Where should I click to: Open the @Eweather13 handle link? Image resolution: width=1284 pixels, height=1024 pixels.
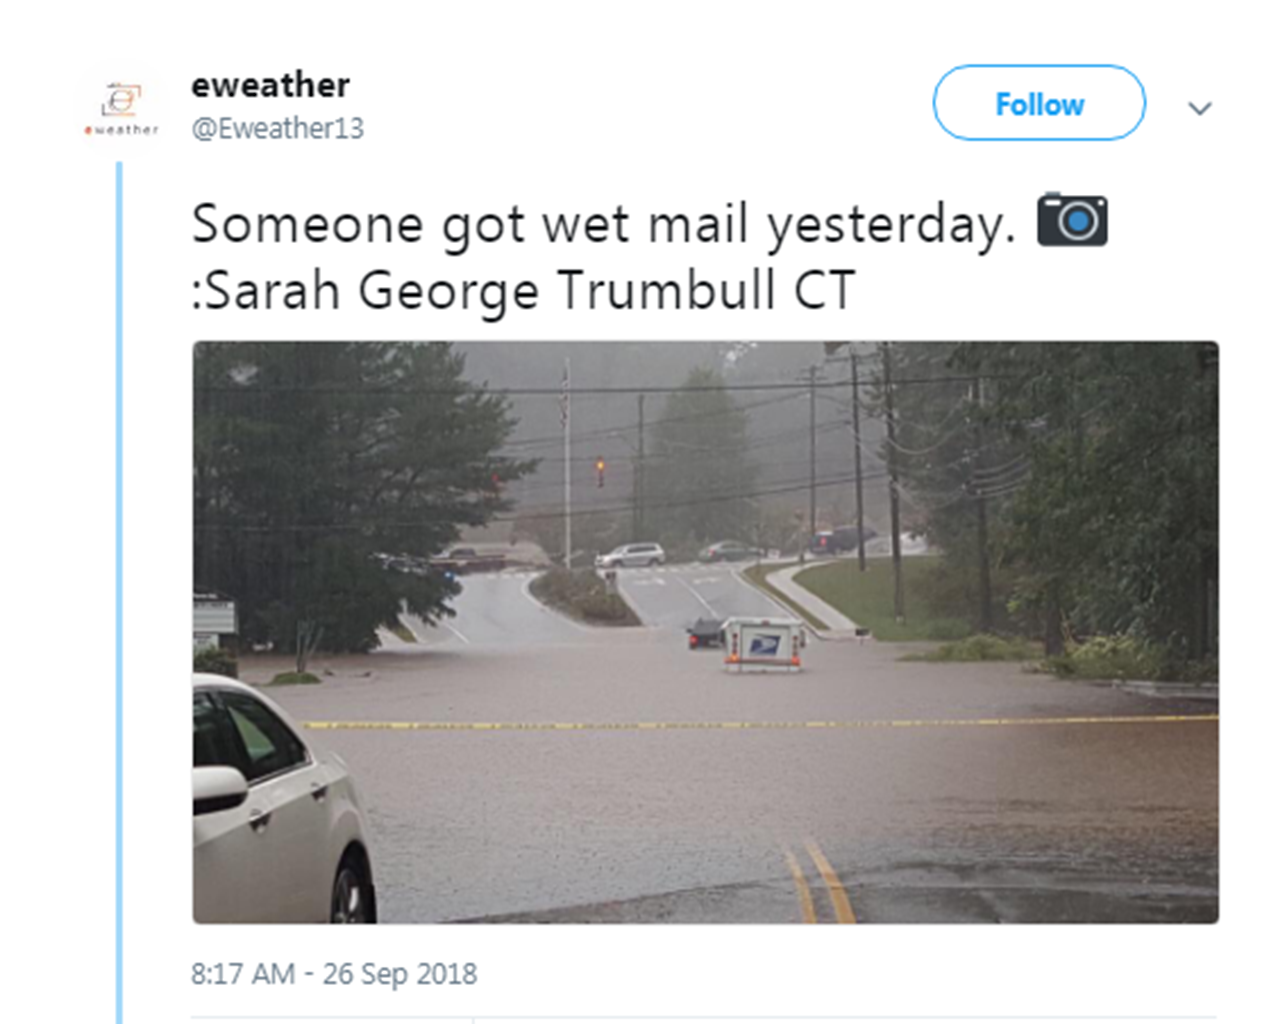point(277,129)
